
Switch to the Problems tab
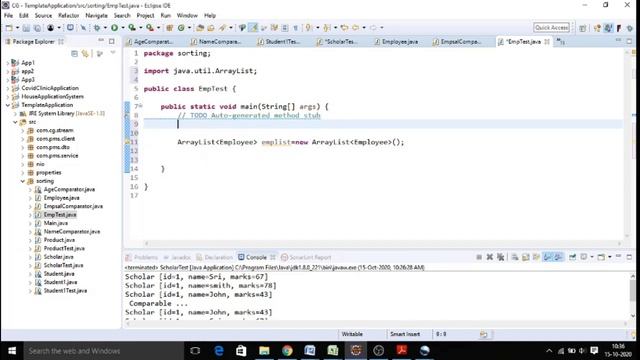(142, 257)
